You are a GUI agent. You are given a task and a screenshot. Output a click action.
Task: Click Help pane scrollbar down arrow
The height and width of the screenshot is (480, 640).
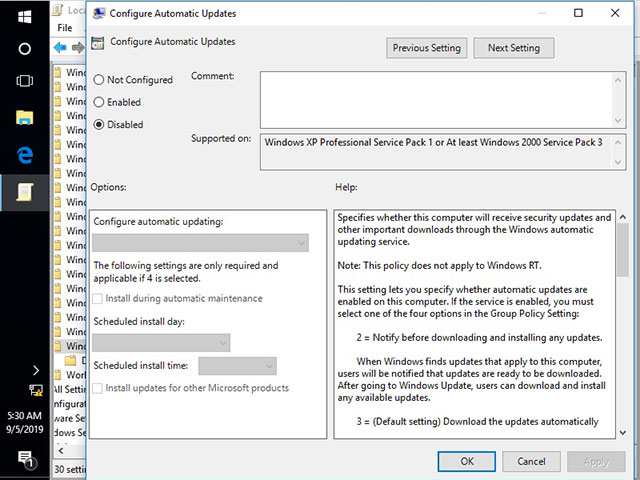(x=623, y=432)
